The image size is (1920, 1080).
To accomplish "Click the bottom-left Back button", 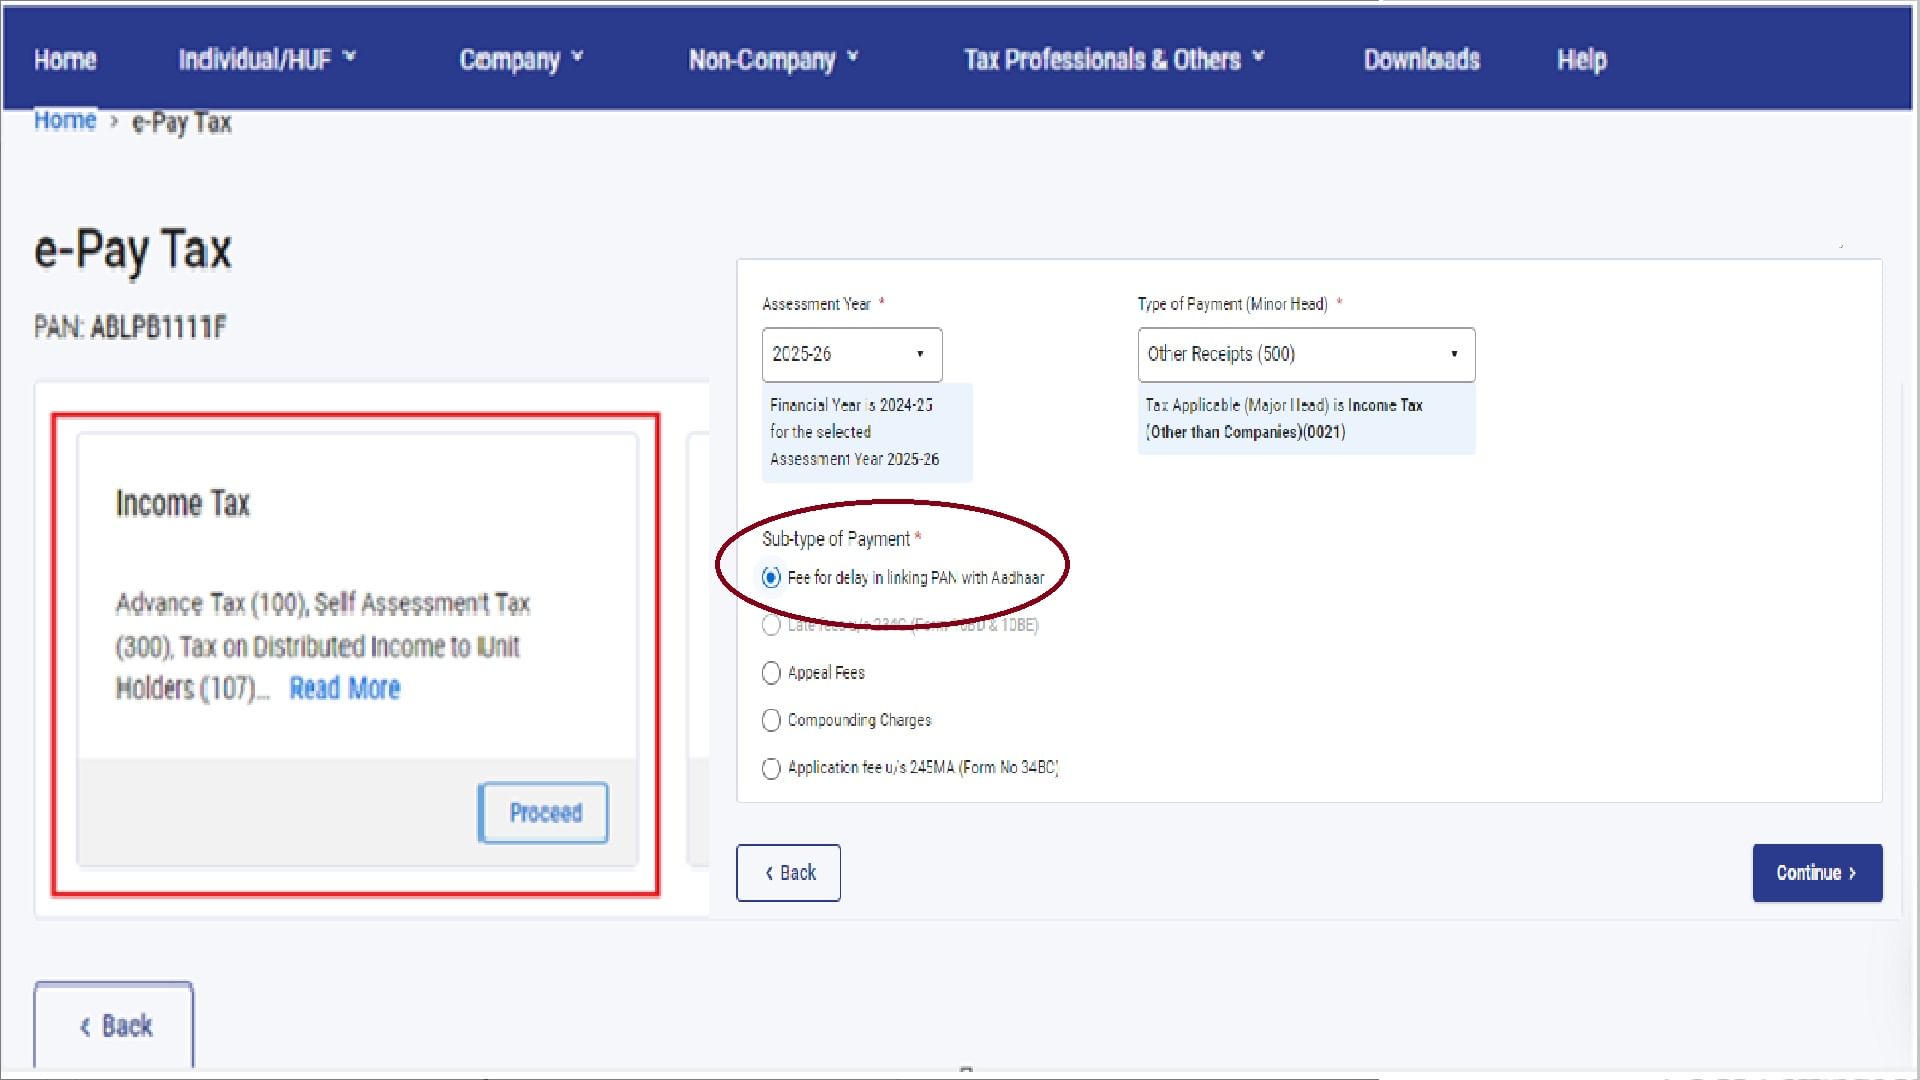I will tap(113, 1025).
